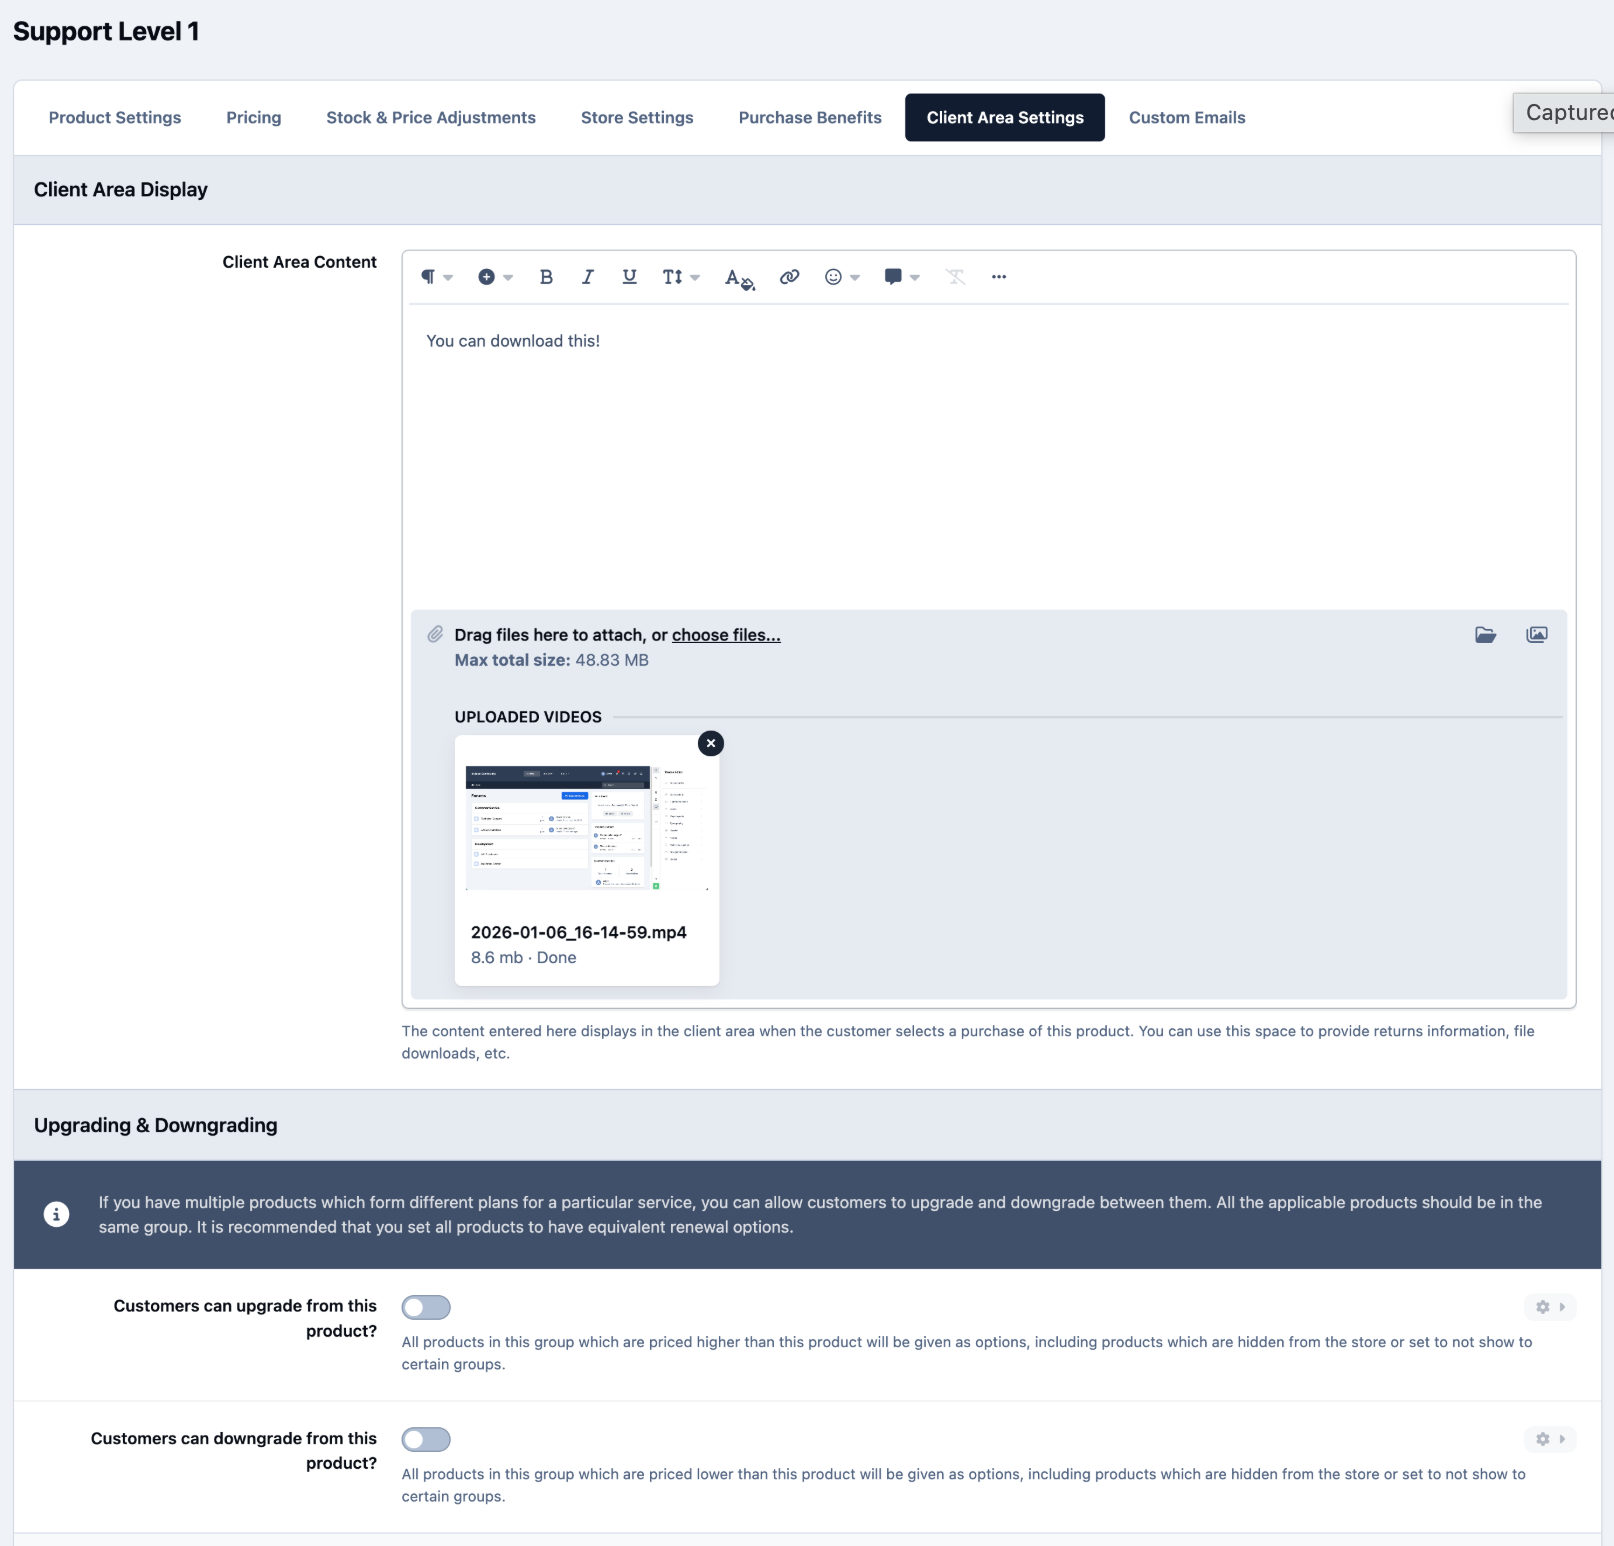Open the paragraph format dropdown

pos(437,277)
